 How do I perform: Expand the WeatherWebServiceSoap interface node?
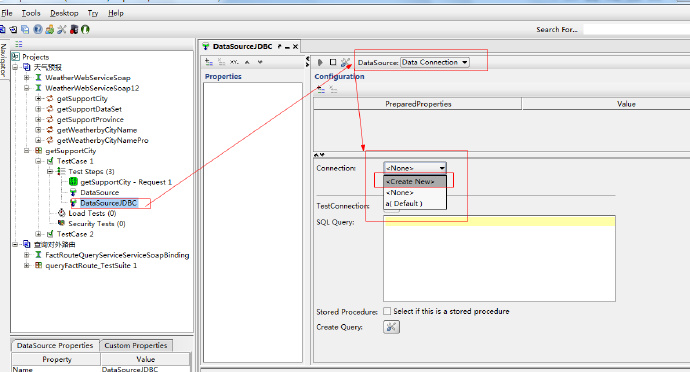tap(27, 77)
